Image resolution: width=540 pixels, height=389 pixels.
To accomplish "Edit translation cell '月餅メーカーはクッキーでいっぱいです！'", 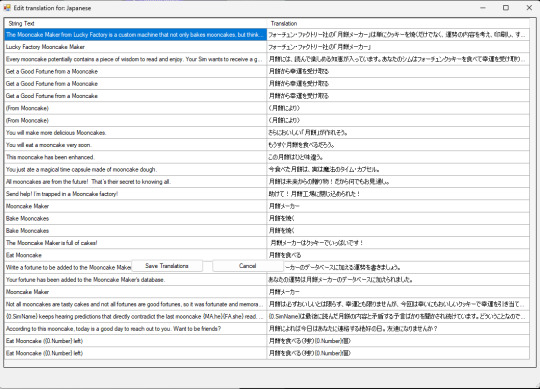I will pyautogui.click(x=398, y=243).
